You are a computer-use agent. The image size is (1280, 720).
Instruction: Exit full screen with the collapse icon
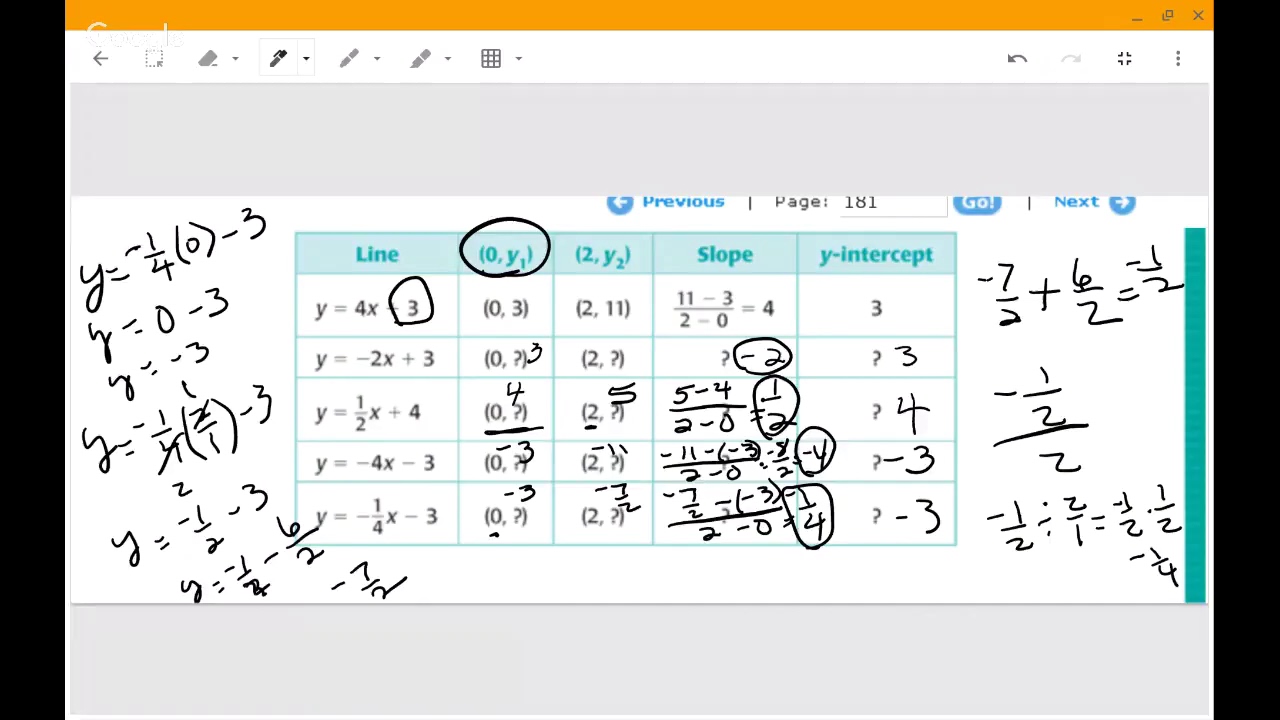click(x=1125, y=59)
